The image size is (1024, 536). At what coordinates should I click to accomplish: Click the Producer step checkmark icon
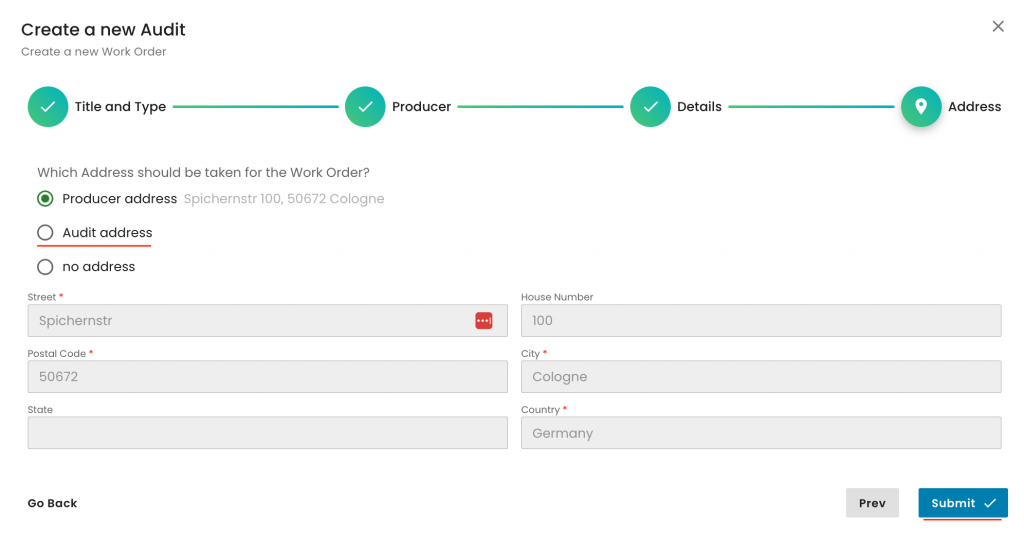365,107
